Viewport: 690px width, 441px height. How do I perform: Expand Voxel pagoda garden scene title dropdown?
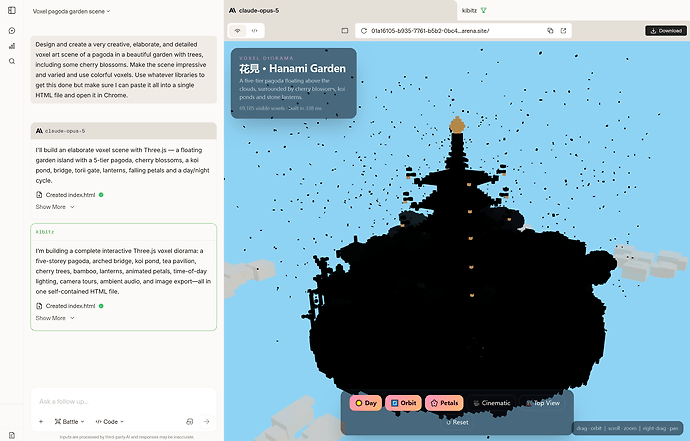(71, 11)
